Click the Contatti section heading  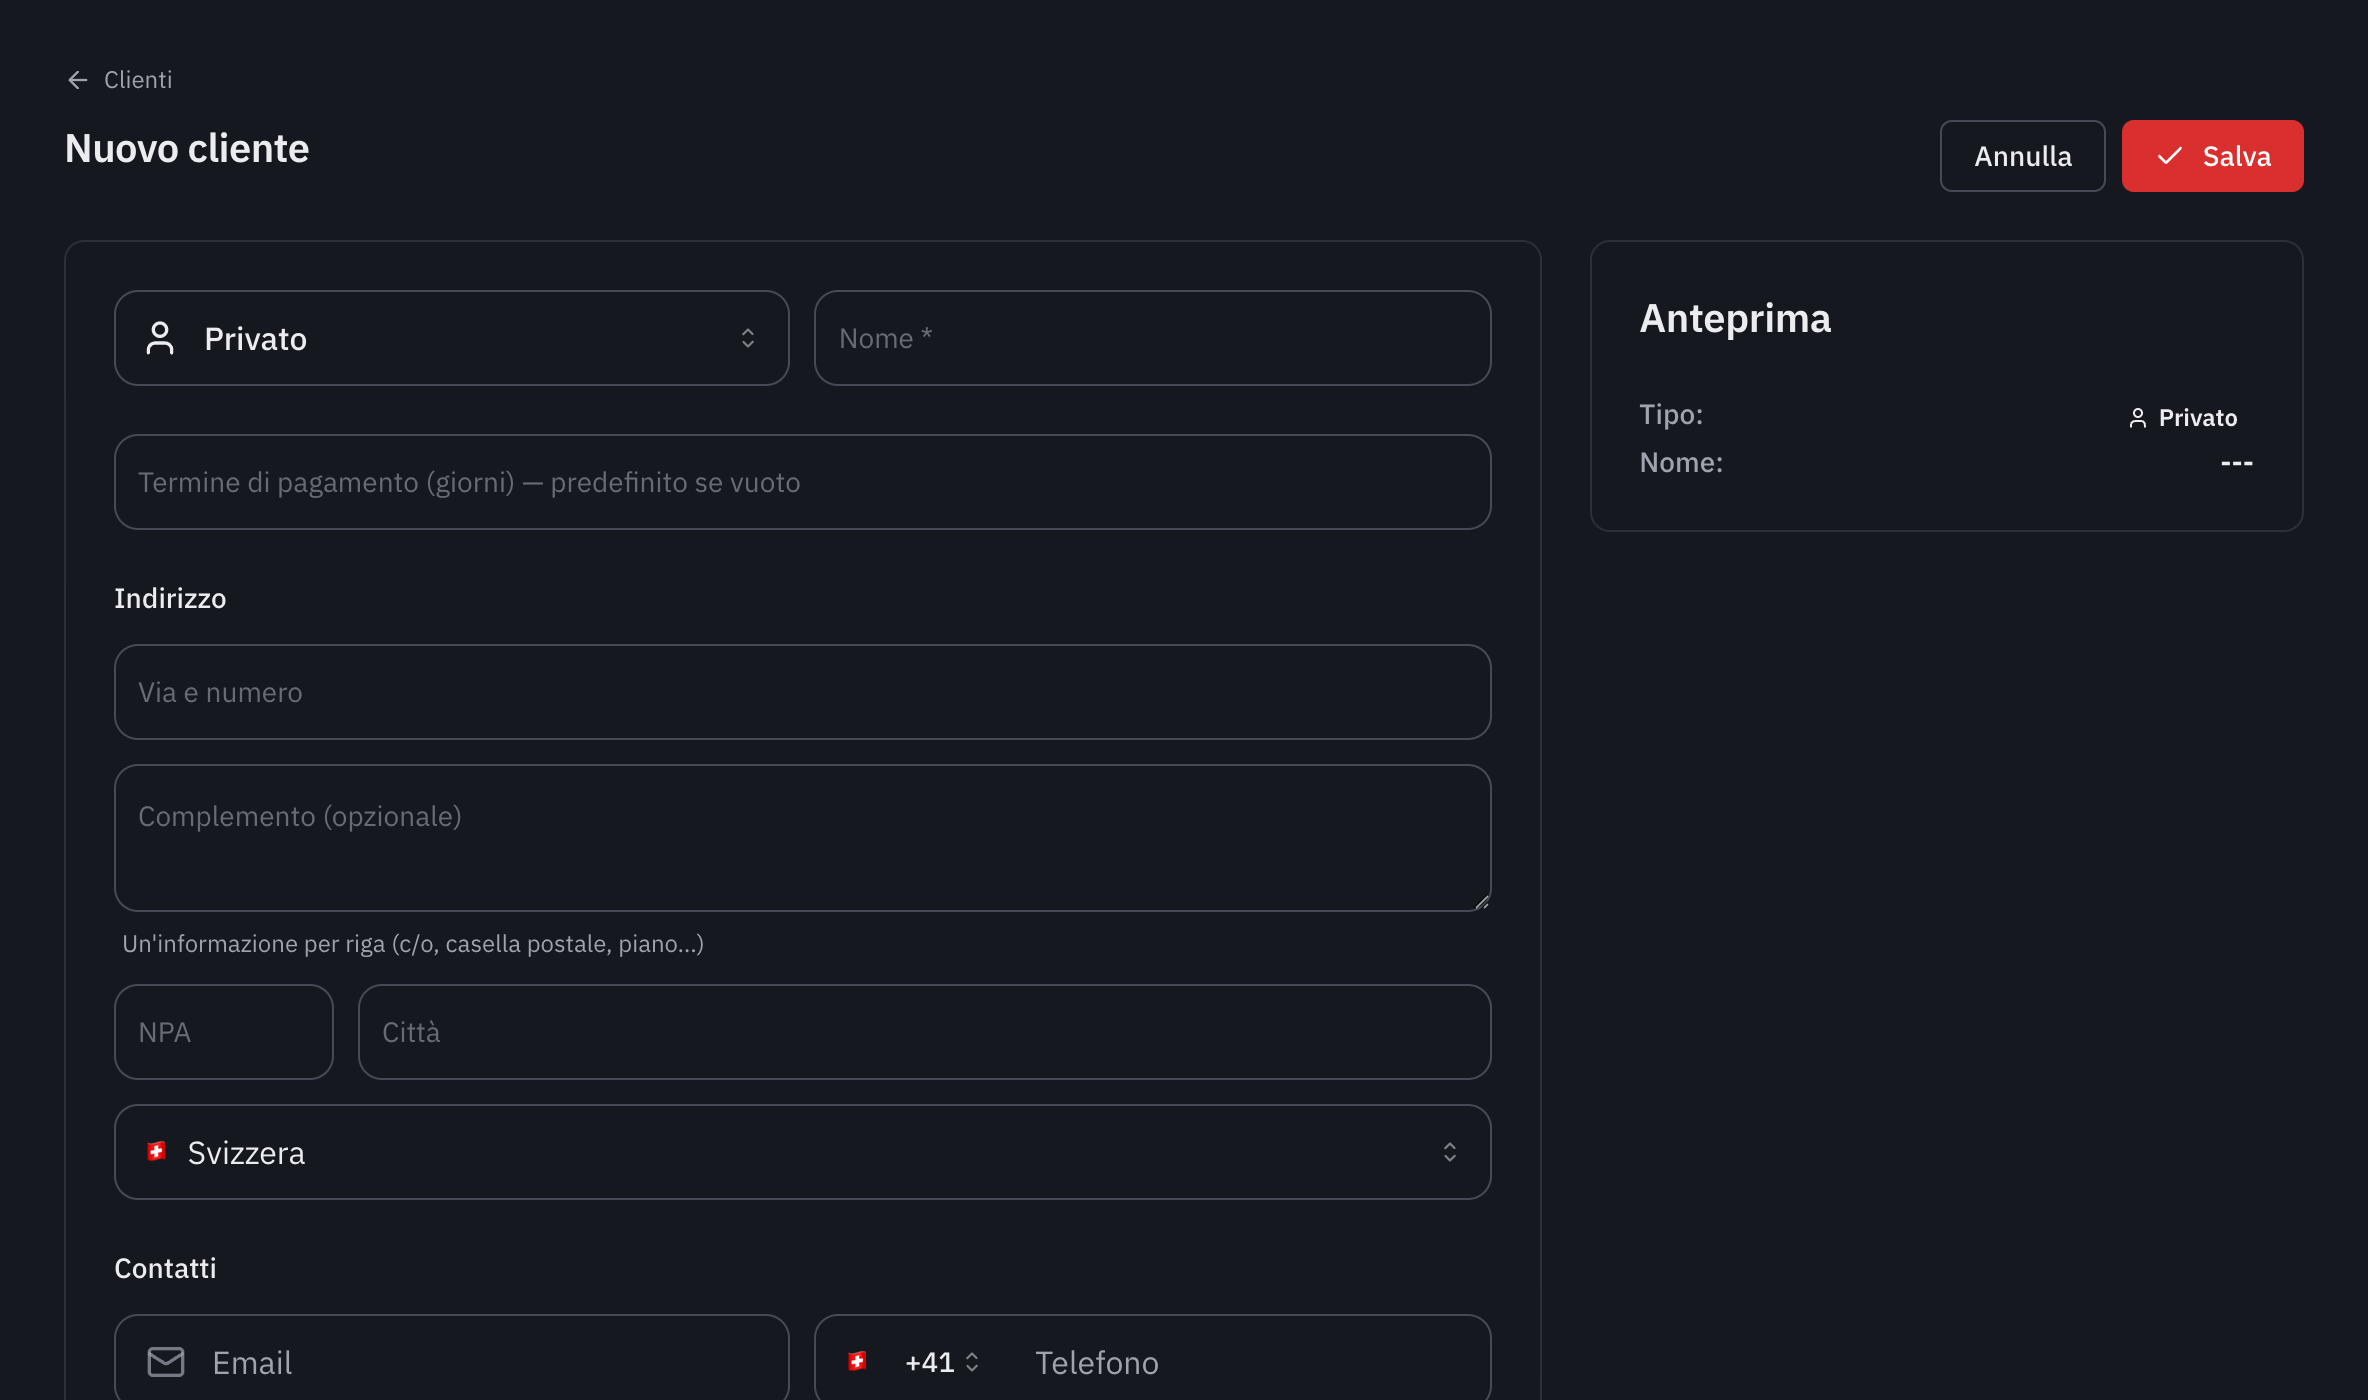pos(165,1268)
